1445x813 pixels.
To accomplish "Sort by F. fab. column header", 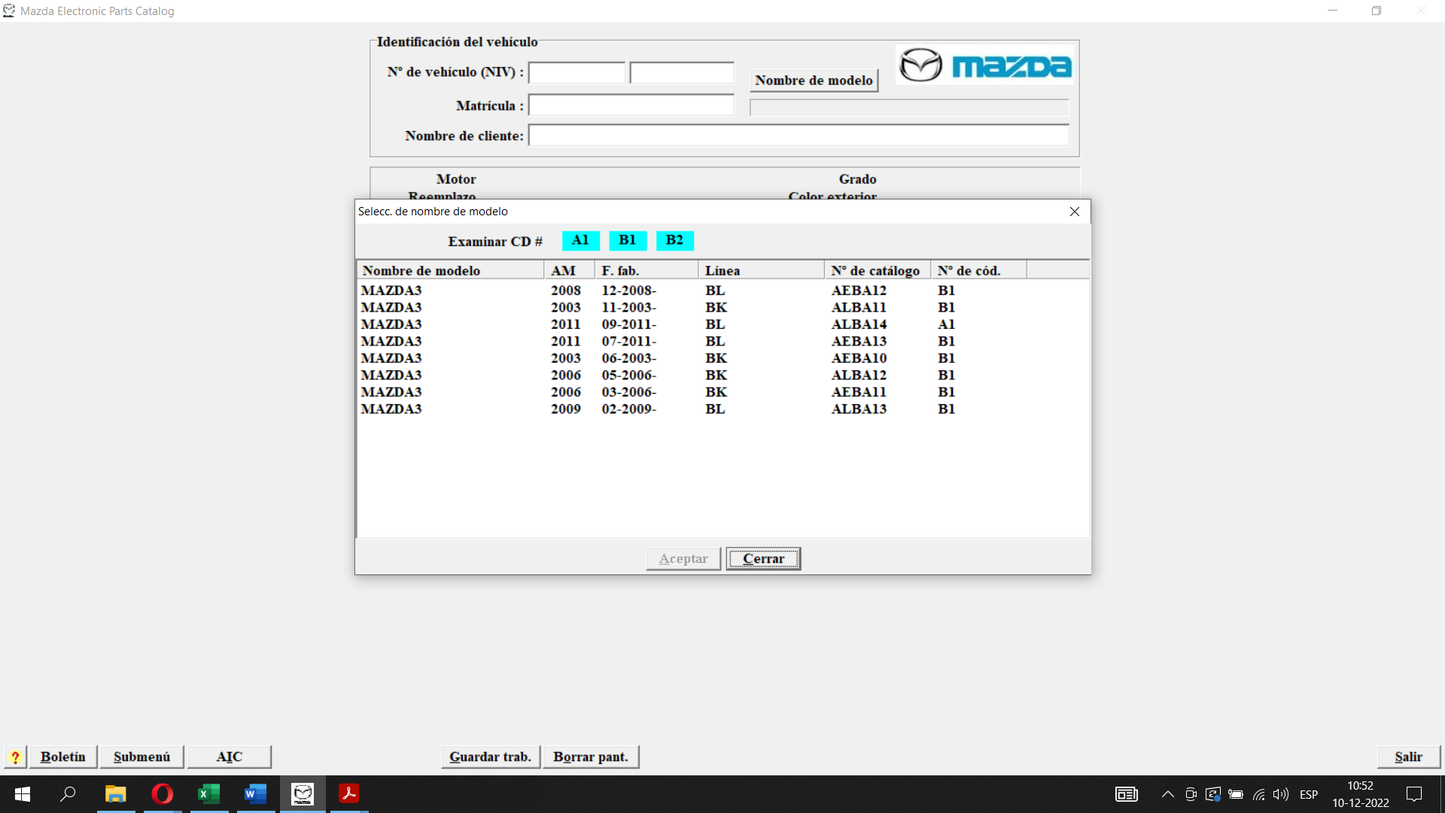I will coord(647,270).
